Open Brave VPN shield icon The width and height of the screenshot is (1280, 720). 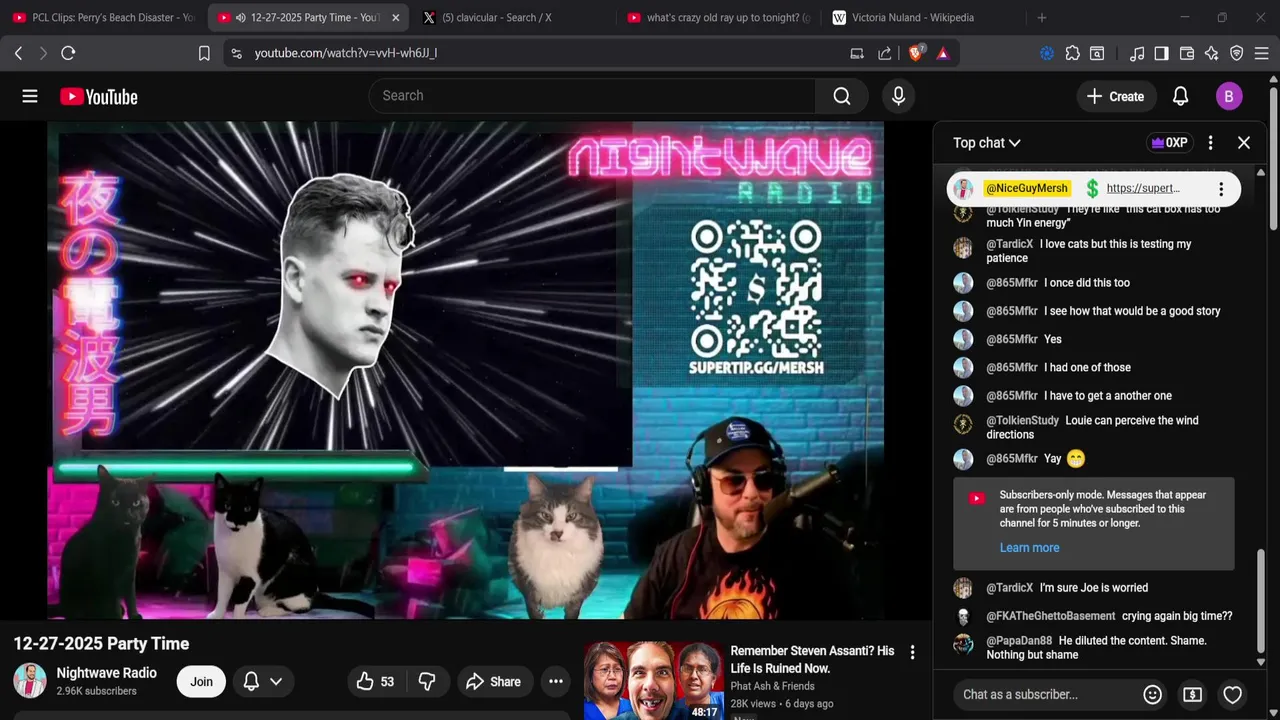pyautogui.click(x=1236, y=53)
